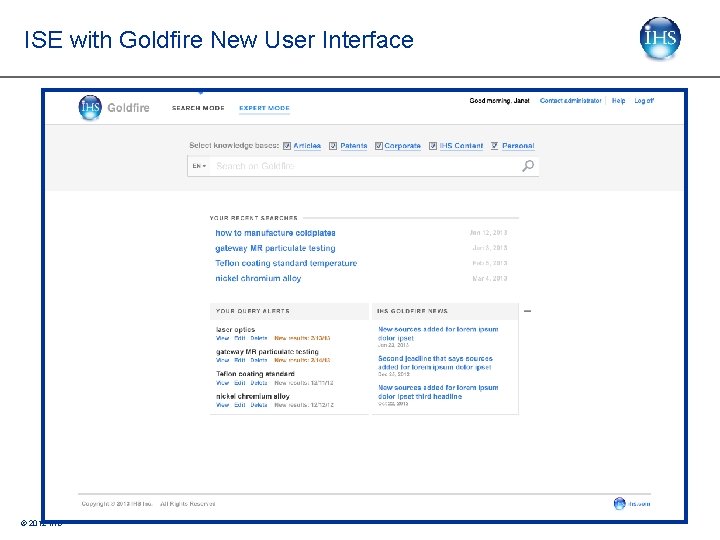Open the Personal knowledge base link
Viewport: 720px width, 540px height.
[518, 146]
